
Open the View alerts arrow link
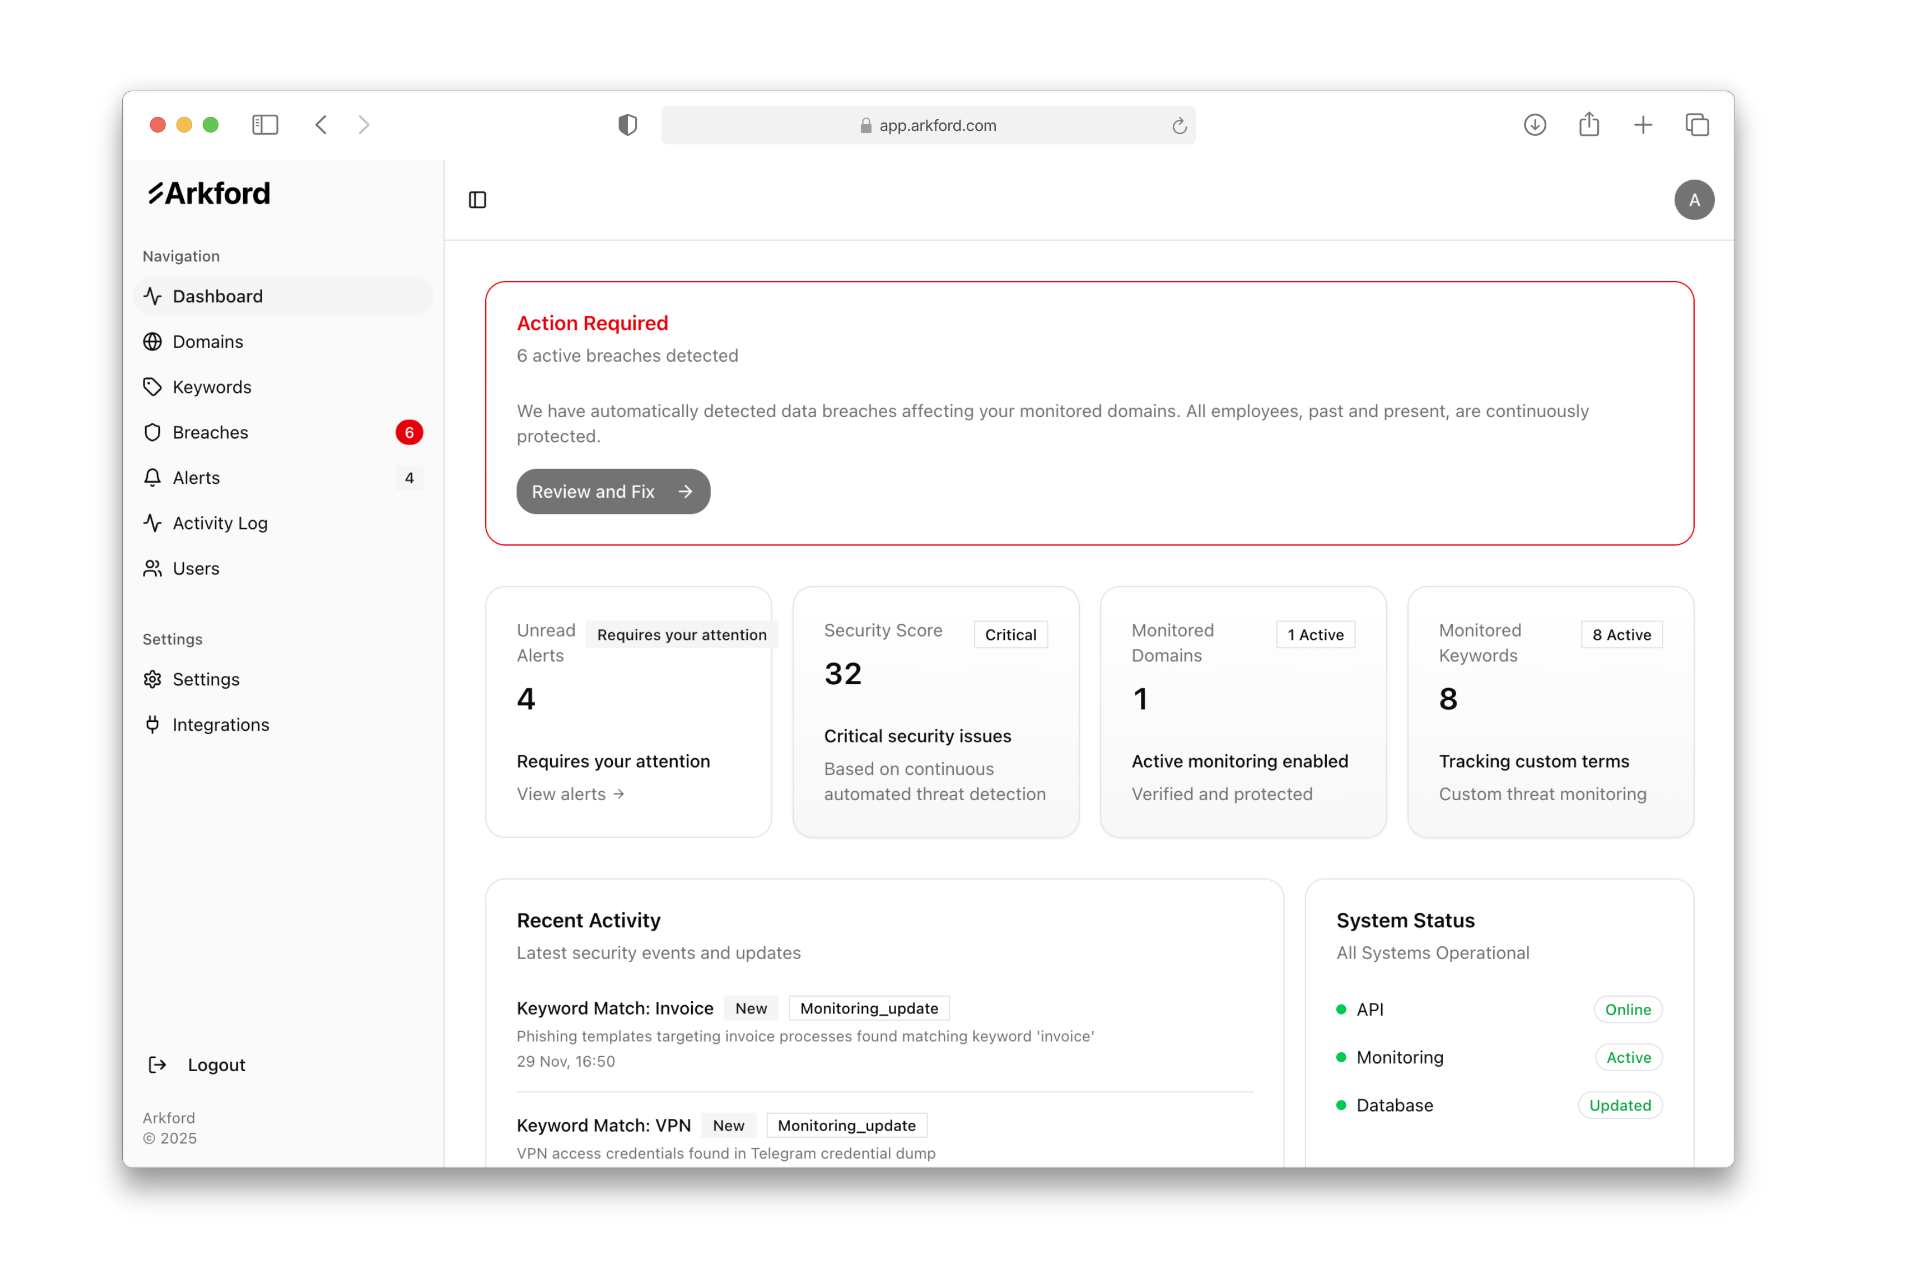click(618, 794)
